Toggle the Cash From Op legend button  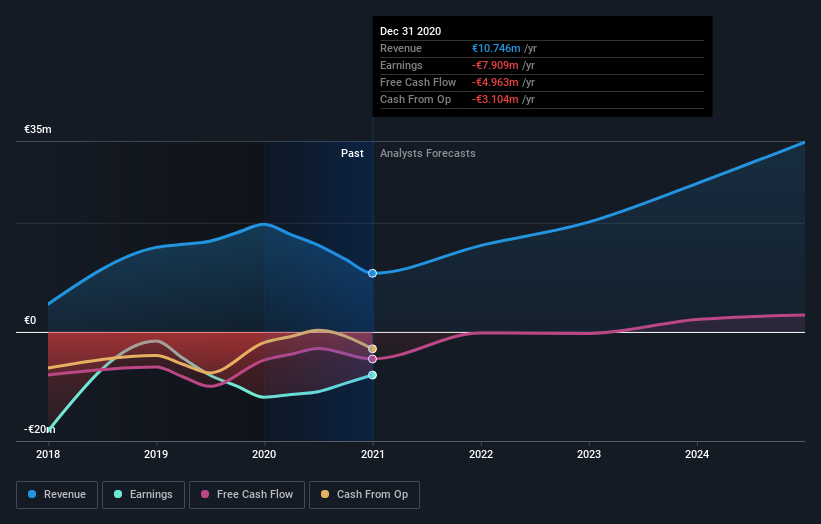coord(364,495)
